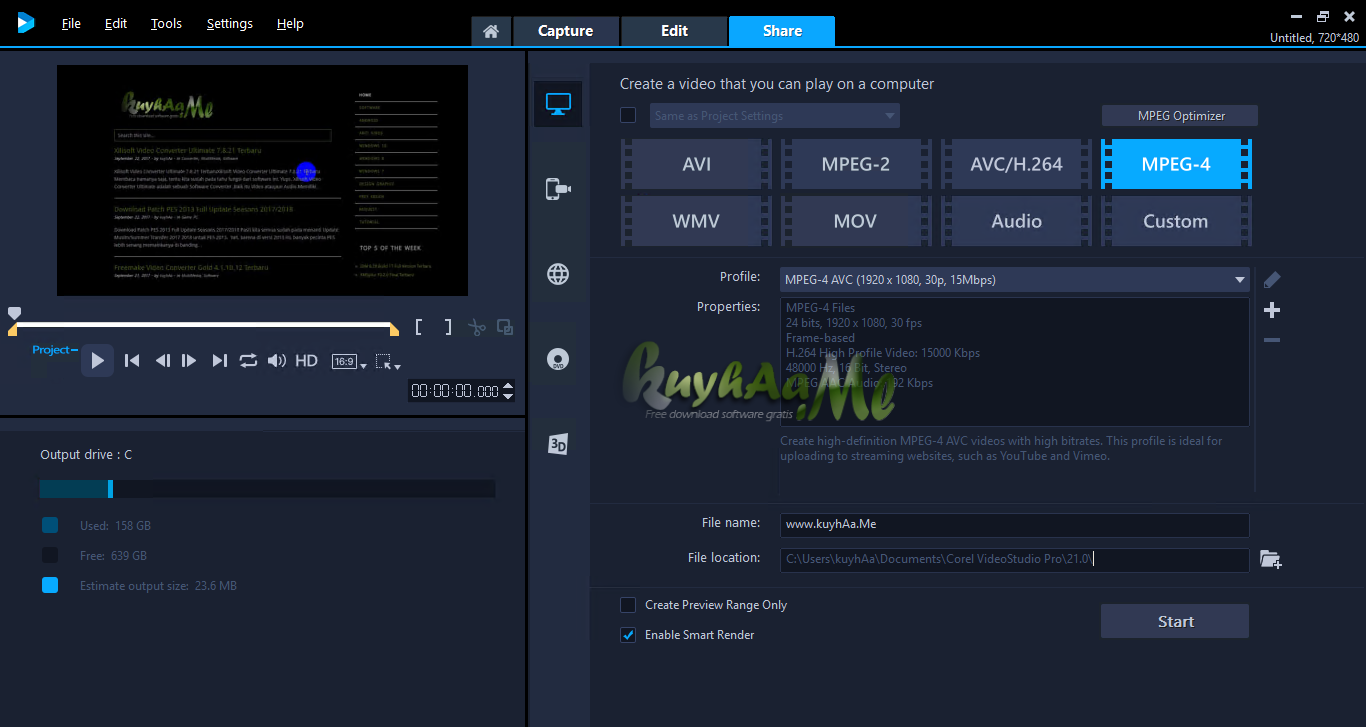Select the Device output category icon
The width and height of the screenshot is (1366, 727).
pyautogui.click(x=558, y=189)
